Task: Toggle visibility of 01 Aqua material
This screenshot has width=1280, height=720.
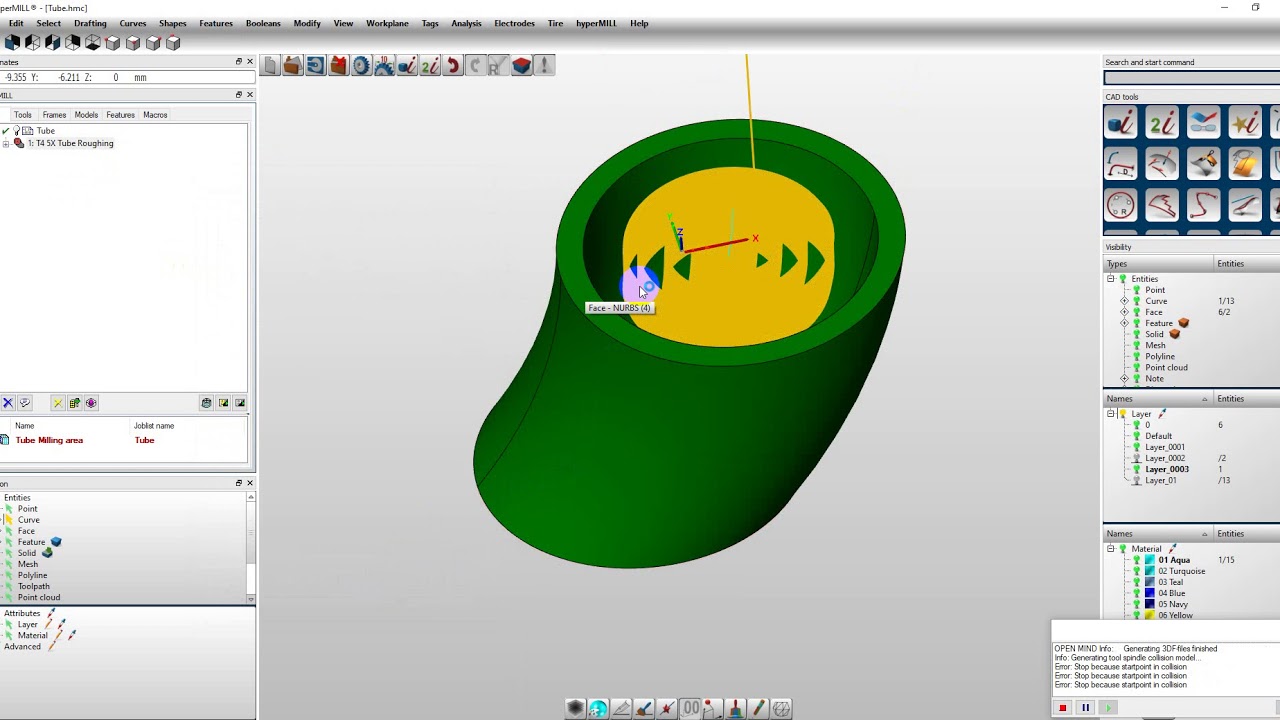Action: [1136, 560]
